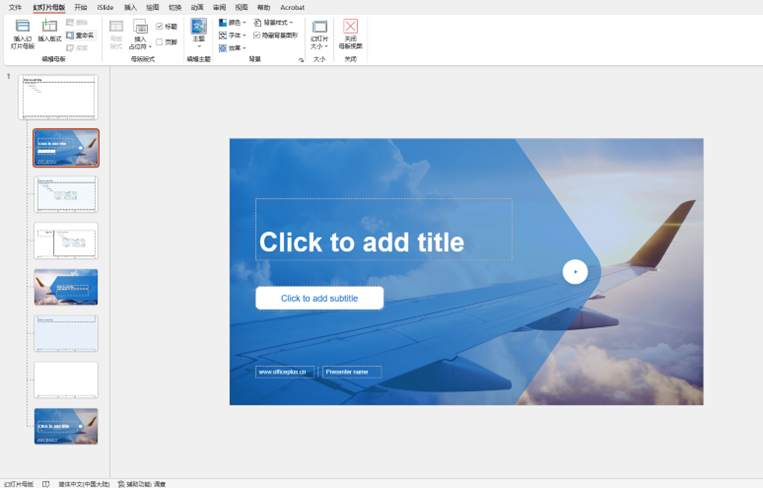Image resolution: width=763 pixels, height=488 pixels.
Task: Switch to the 绘图 (Draw) tab
Action: coord(153,7)
